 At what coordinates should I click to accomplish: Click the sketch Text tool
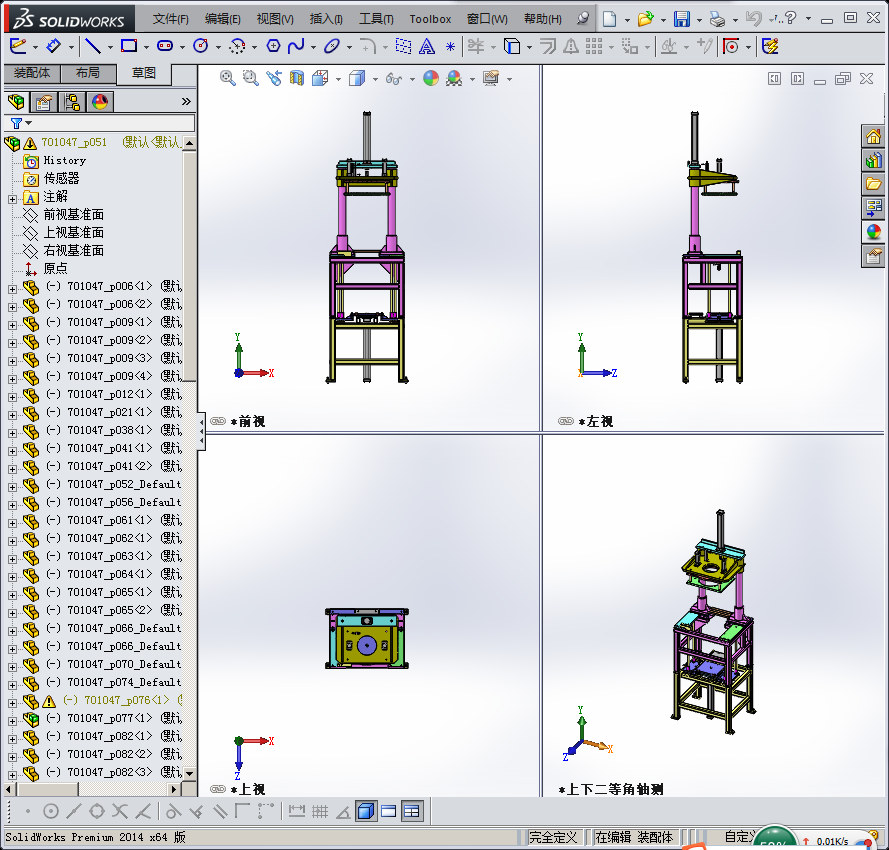click(426, 46)
